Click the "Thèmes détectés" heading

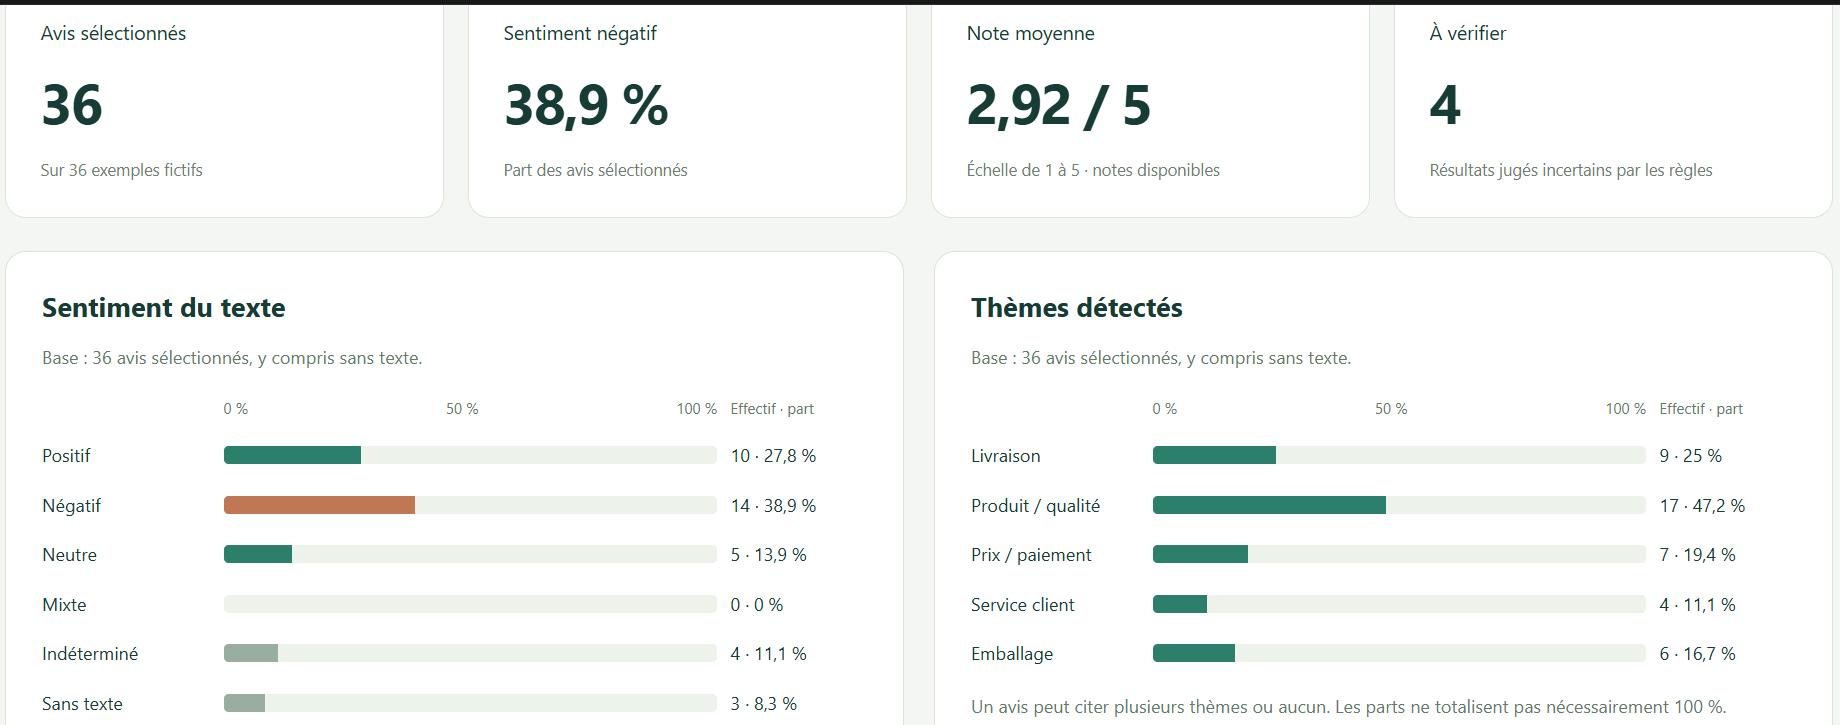point(1077,308)
